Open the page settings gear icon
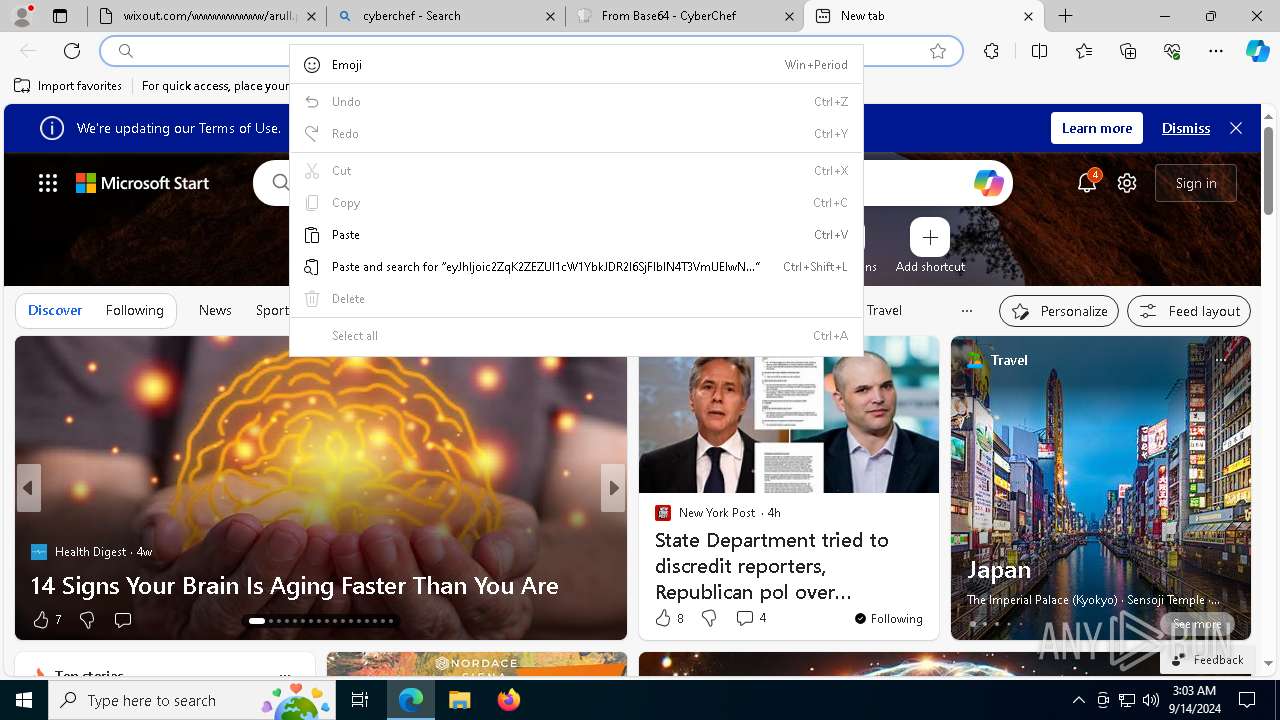The width and height of the screenshot is (1280, 720). (1127, 183)
